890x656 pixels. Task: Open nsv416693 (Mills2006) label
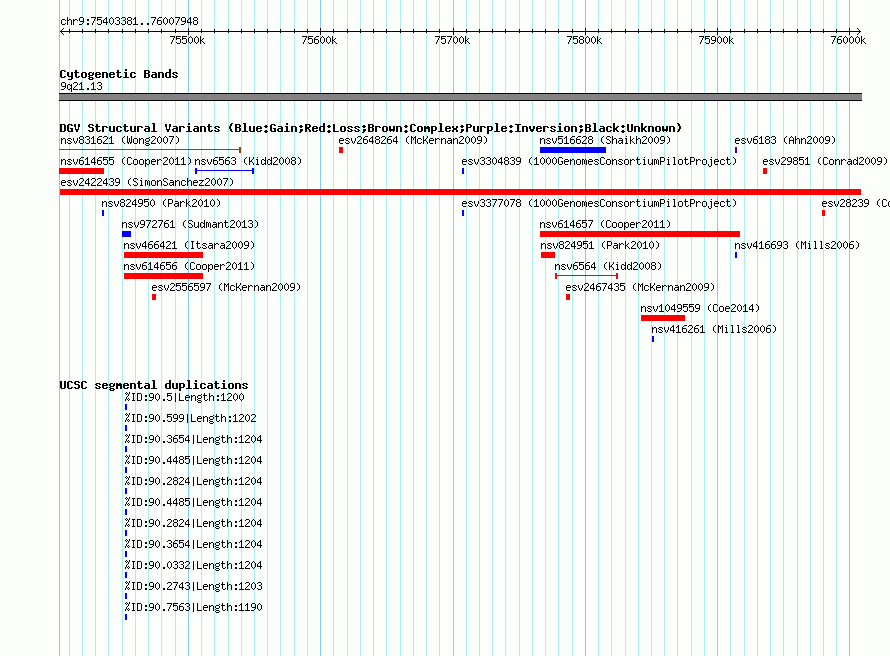(x=797, y=245)
